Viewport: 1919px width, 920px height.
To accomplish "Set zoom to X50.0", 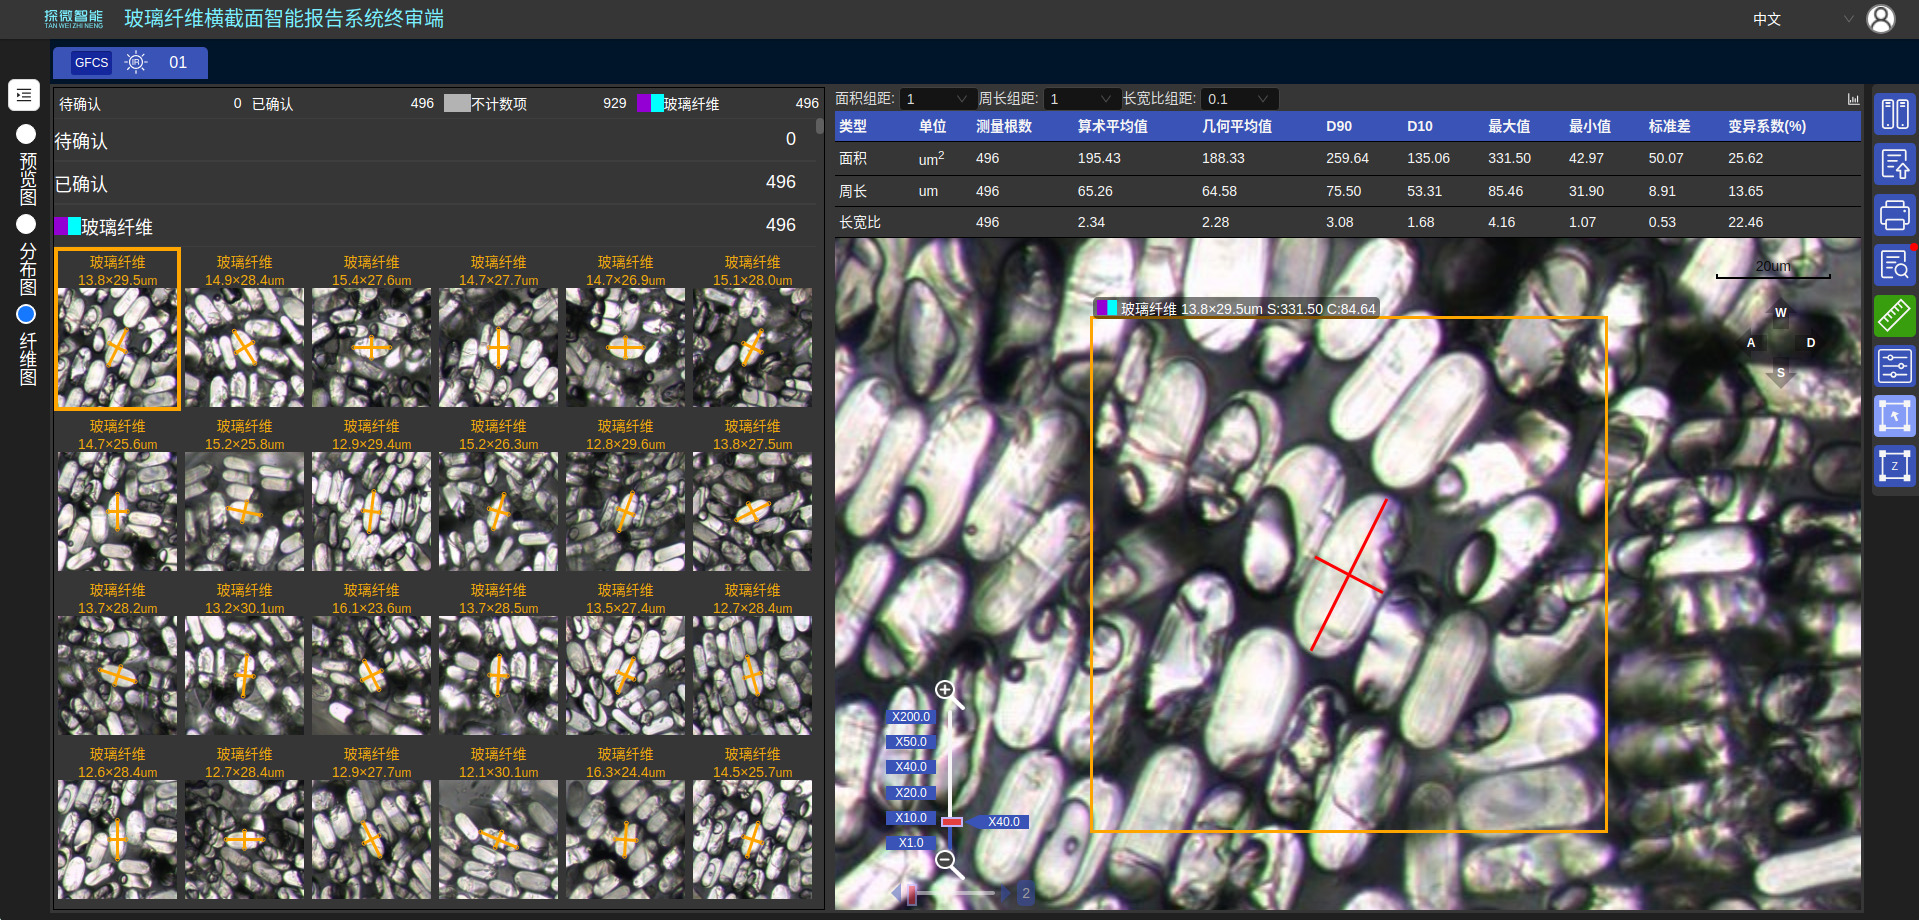I will pos(911,742).
